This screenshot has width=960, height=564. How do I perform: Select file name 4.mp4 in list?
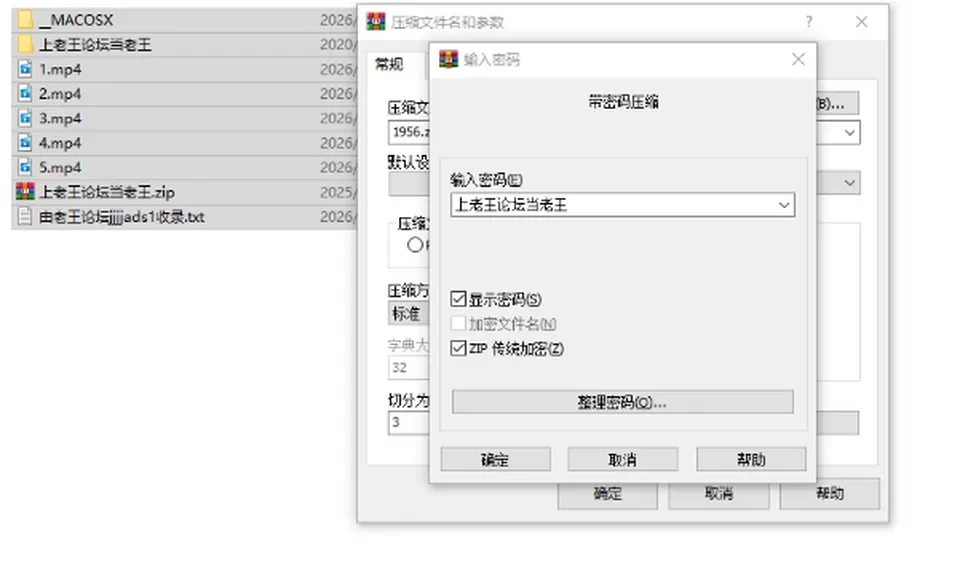pos(60,143)
